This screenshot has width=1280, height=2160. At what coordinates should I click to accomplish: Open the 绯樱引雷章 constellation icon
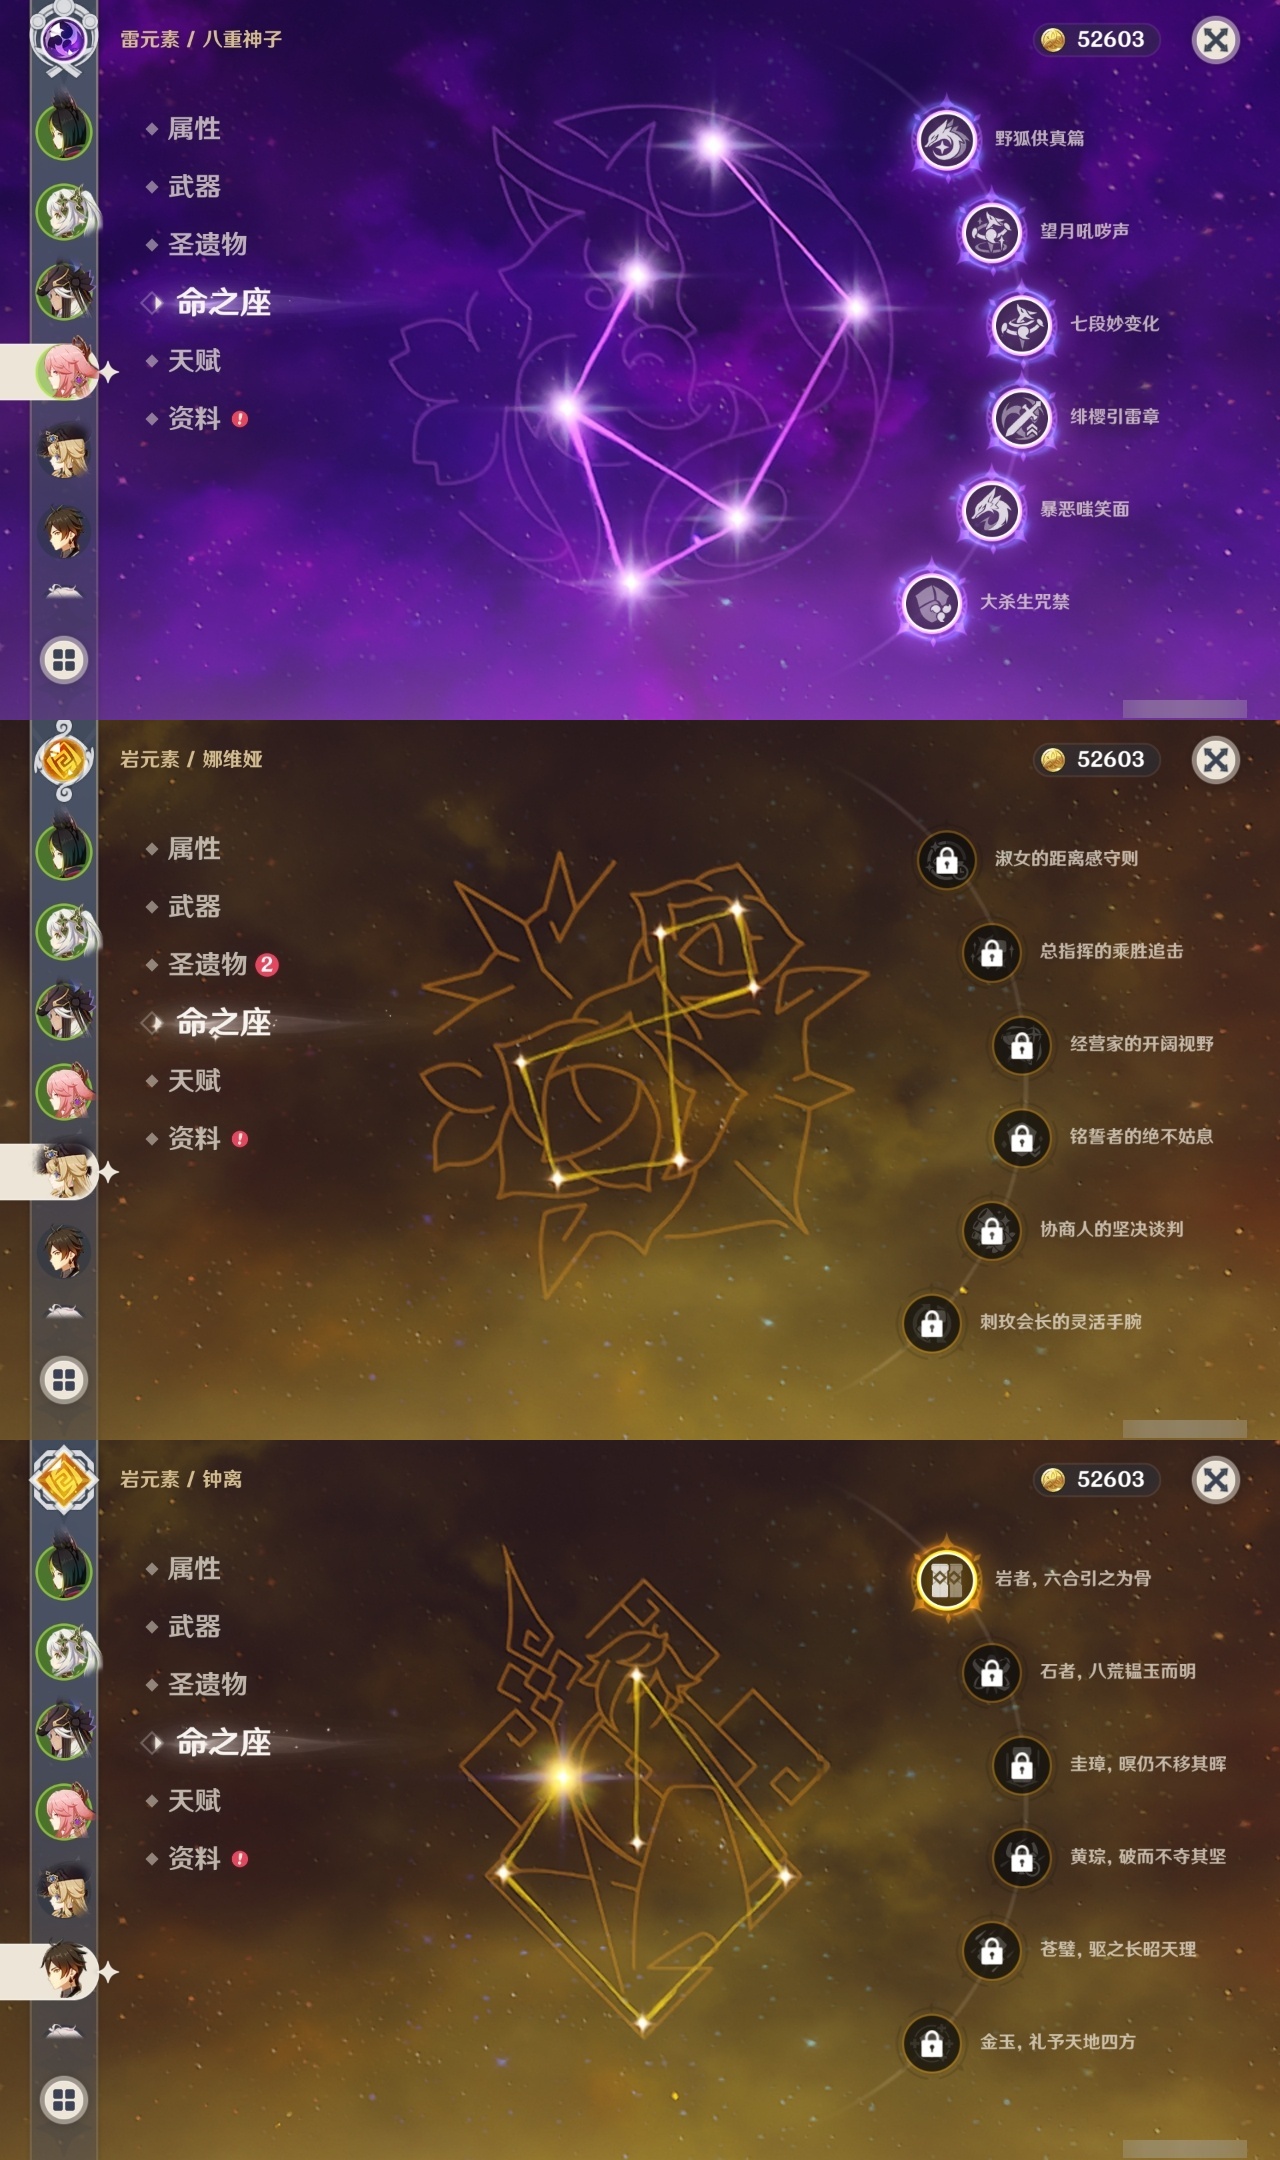(x=1021, y=417)
